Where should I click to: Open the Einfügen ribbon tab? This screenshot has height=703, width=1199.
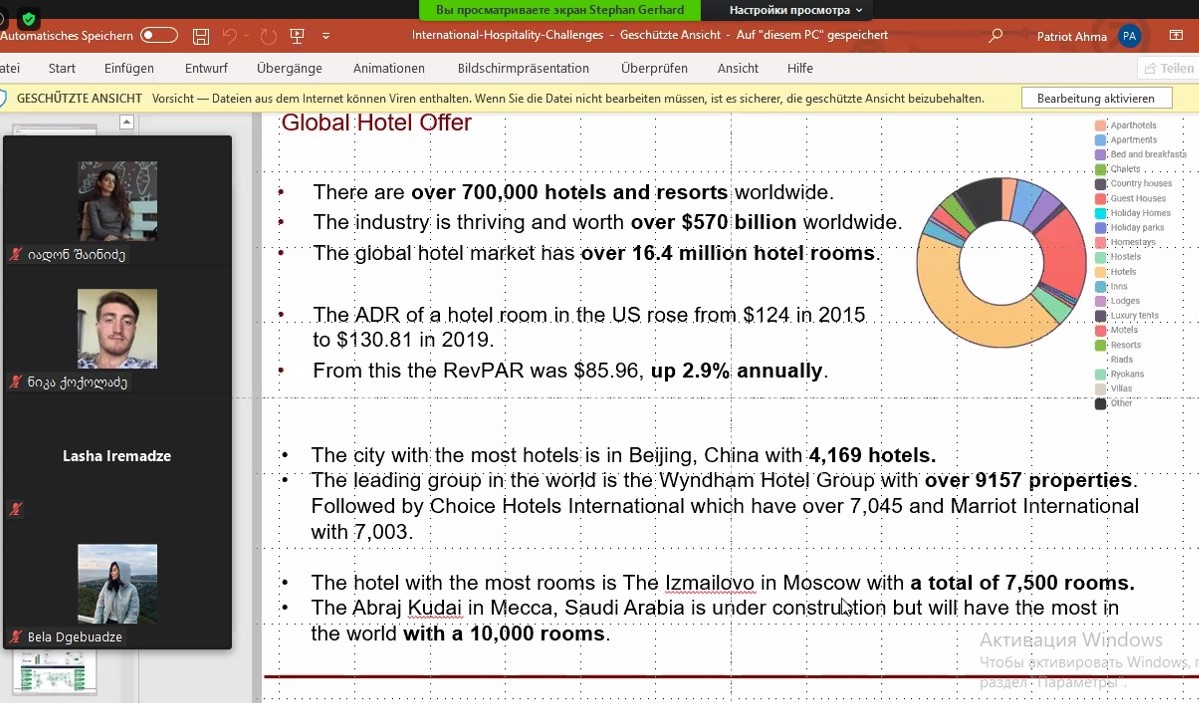pos(129,68)
